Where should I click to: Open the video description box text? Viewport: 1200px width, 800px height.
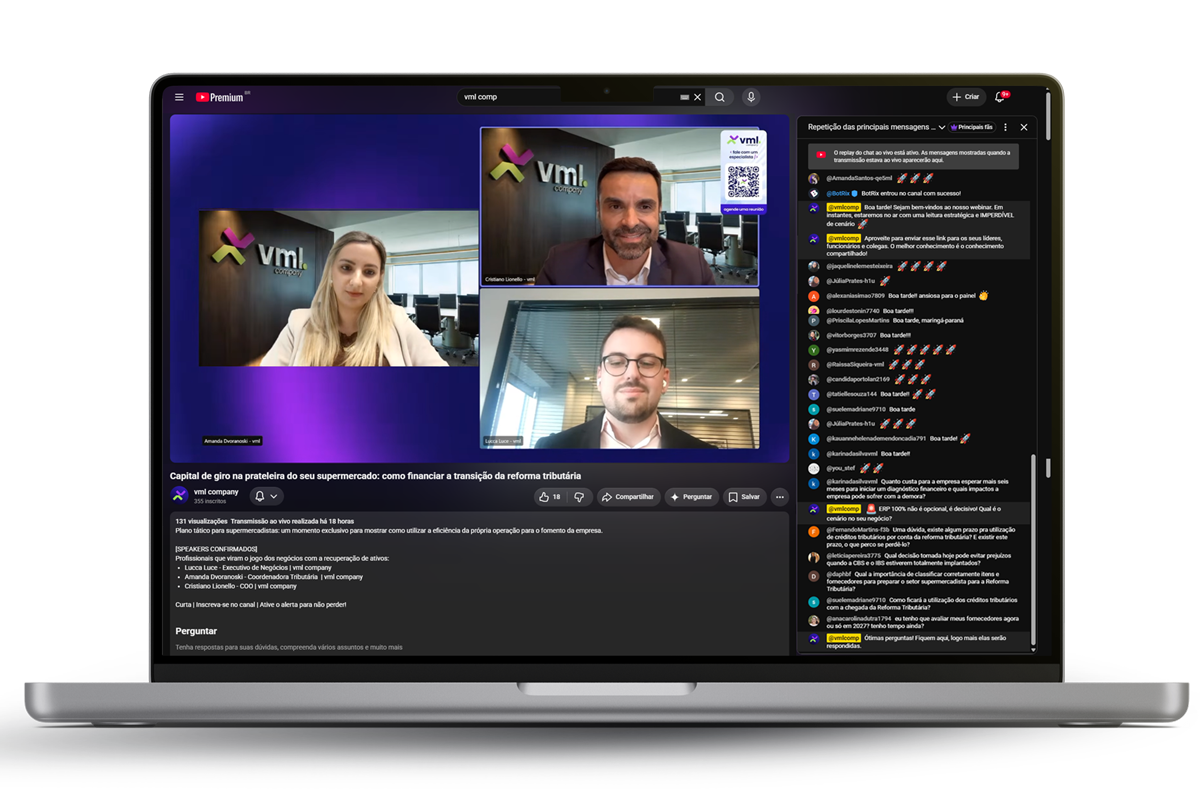click(x=479, y=584)
